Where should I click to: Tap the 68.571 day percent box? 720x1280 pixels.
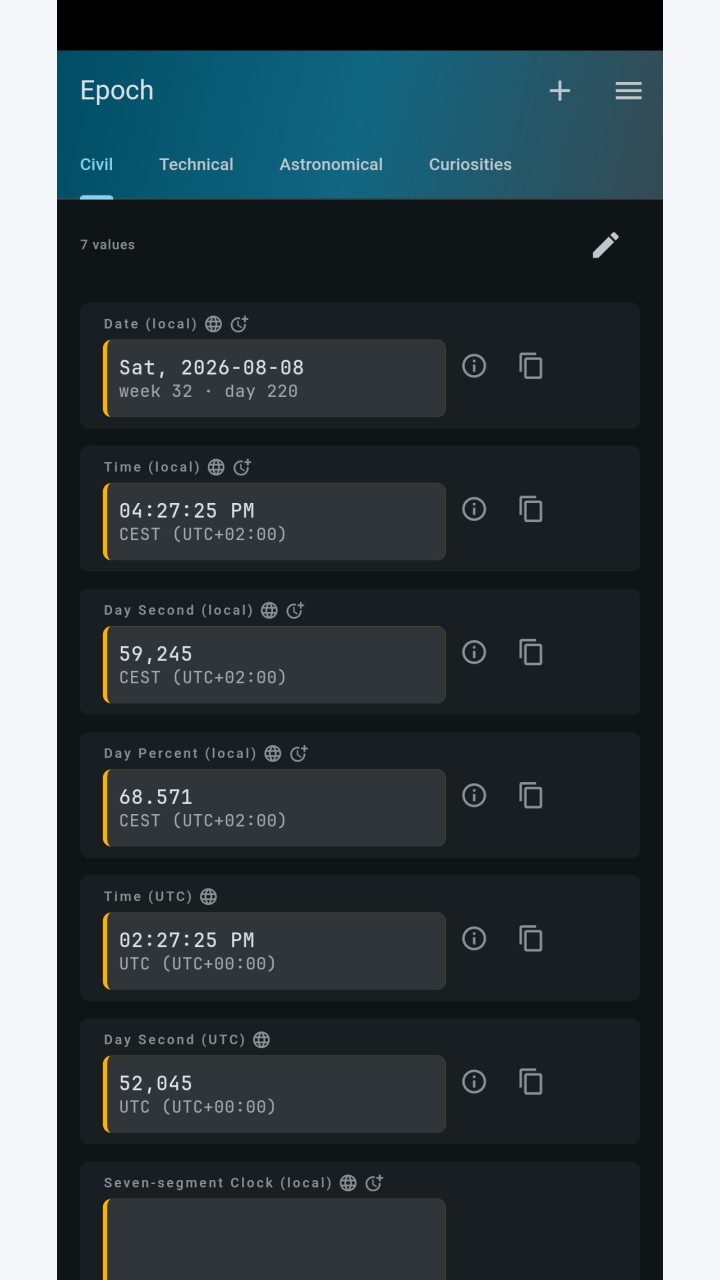point(275,807)
